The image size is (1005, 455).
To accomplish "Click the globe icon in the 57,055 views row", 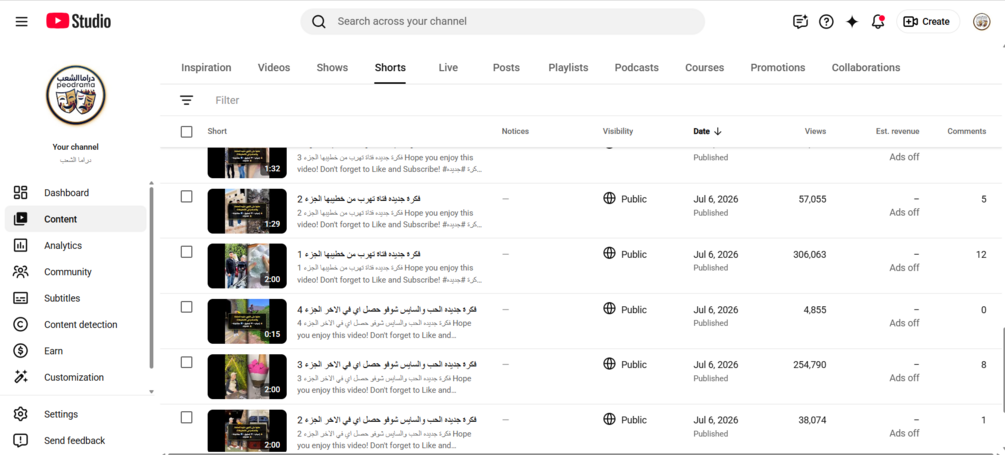I will [x=610, y=198].
